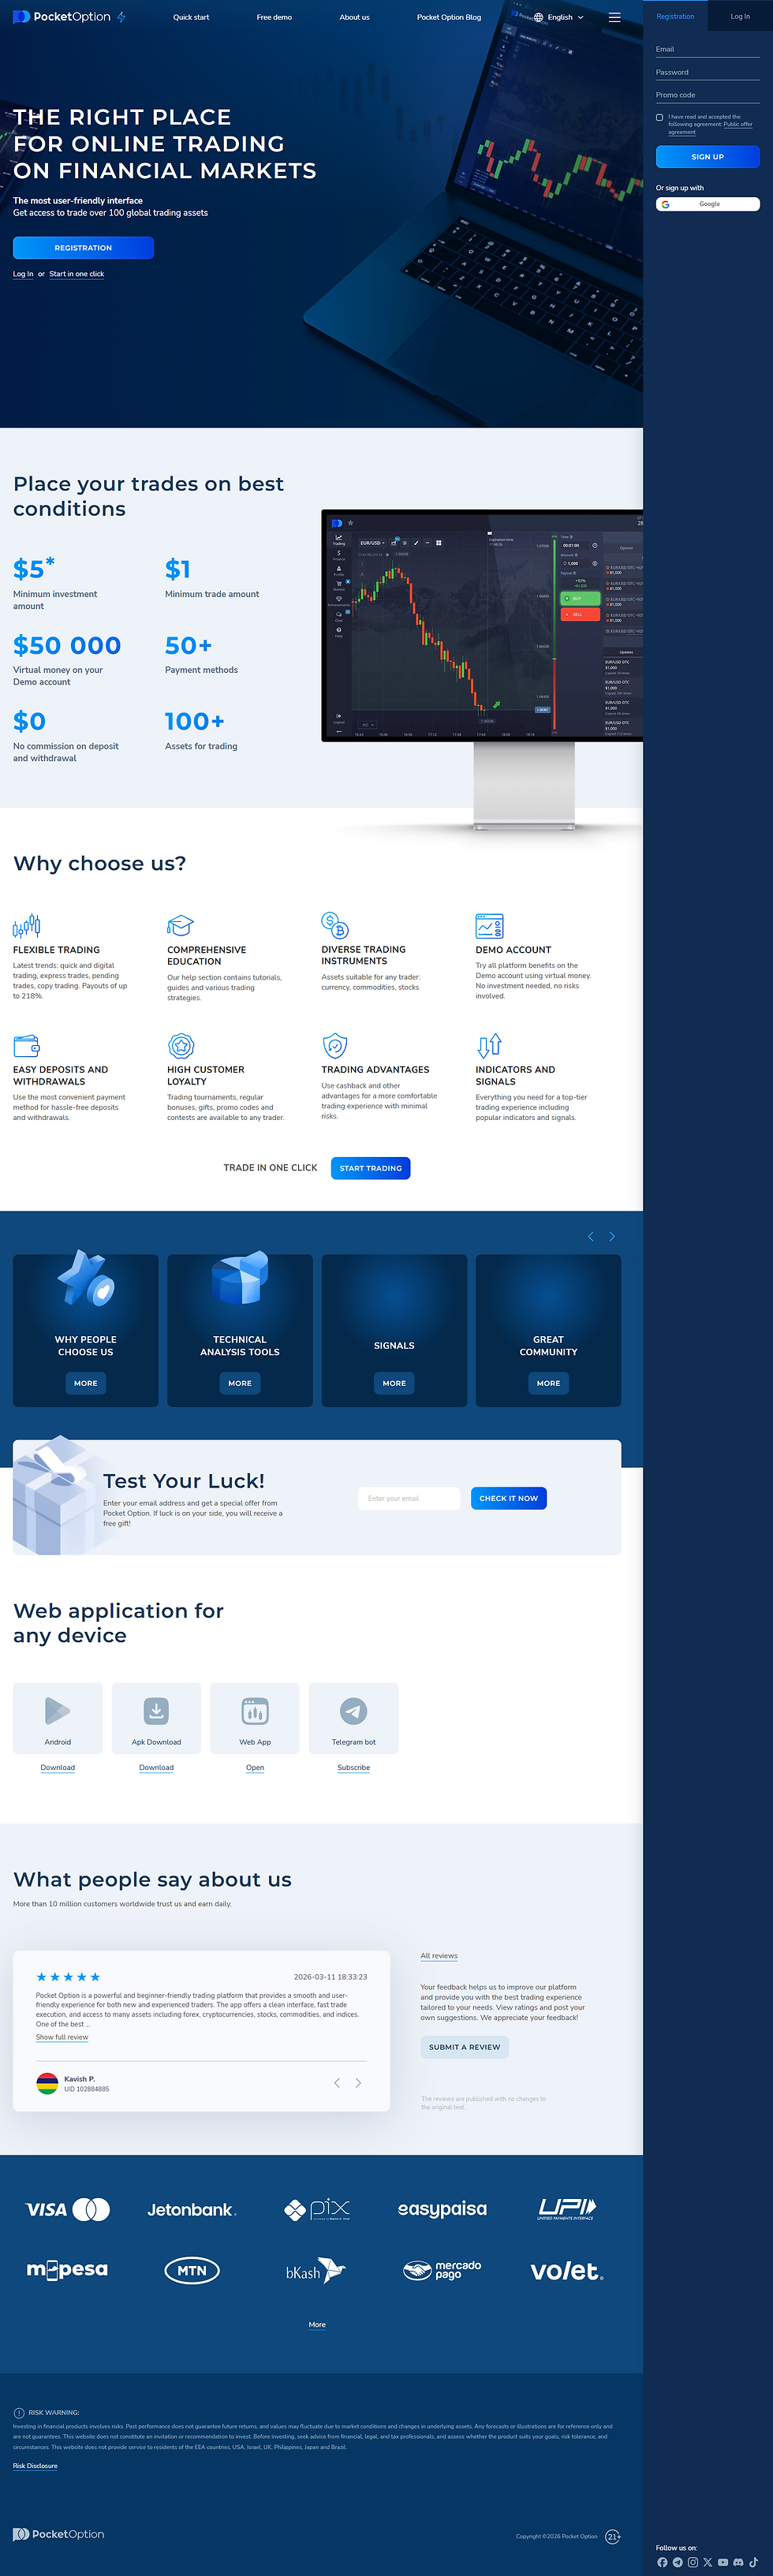Screen dimensions: 773x2576
Task: Go to previous review arrow
Action: click(337, 2083)
